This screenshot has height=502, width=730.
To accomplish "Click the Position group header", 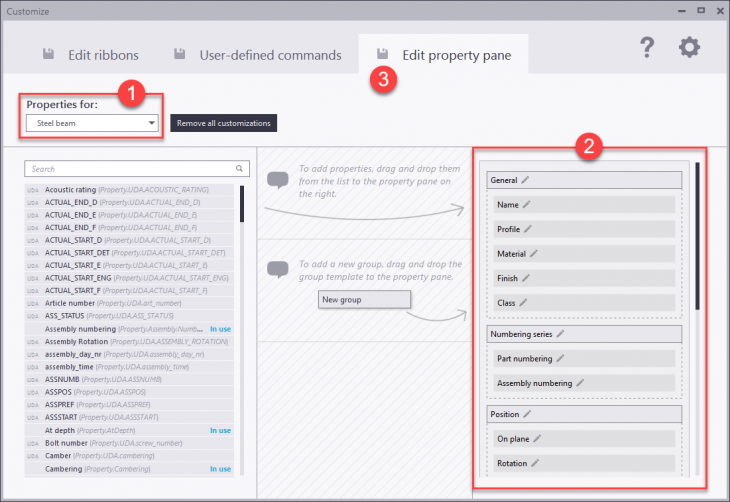I will pos(584,414).
